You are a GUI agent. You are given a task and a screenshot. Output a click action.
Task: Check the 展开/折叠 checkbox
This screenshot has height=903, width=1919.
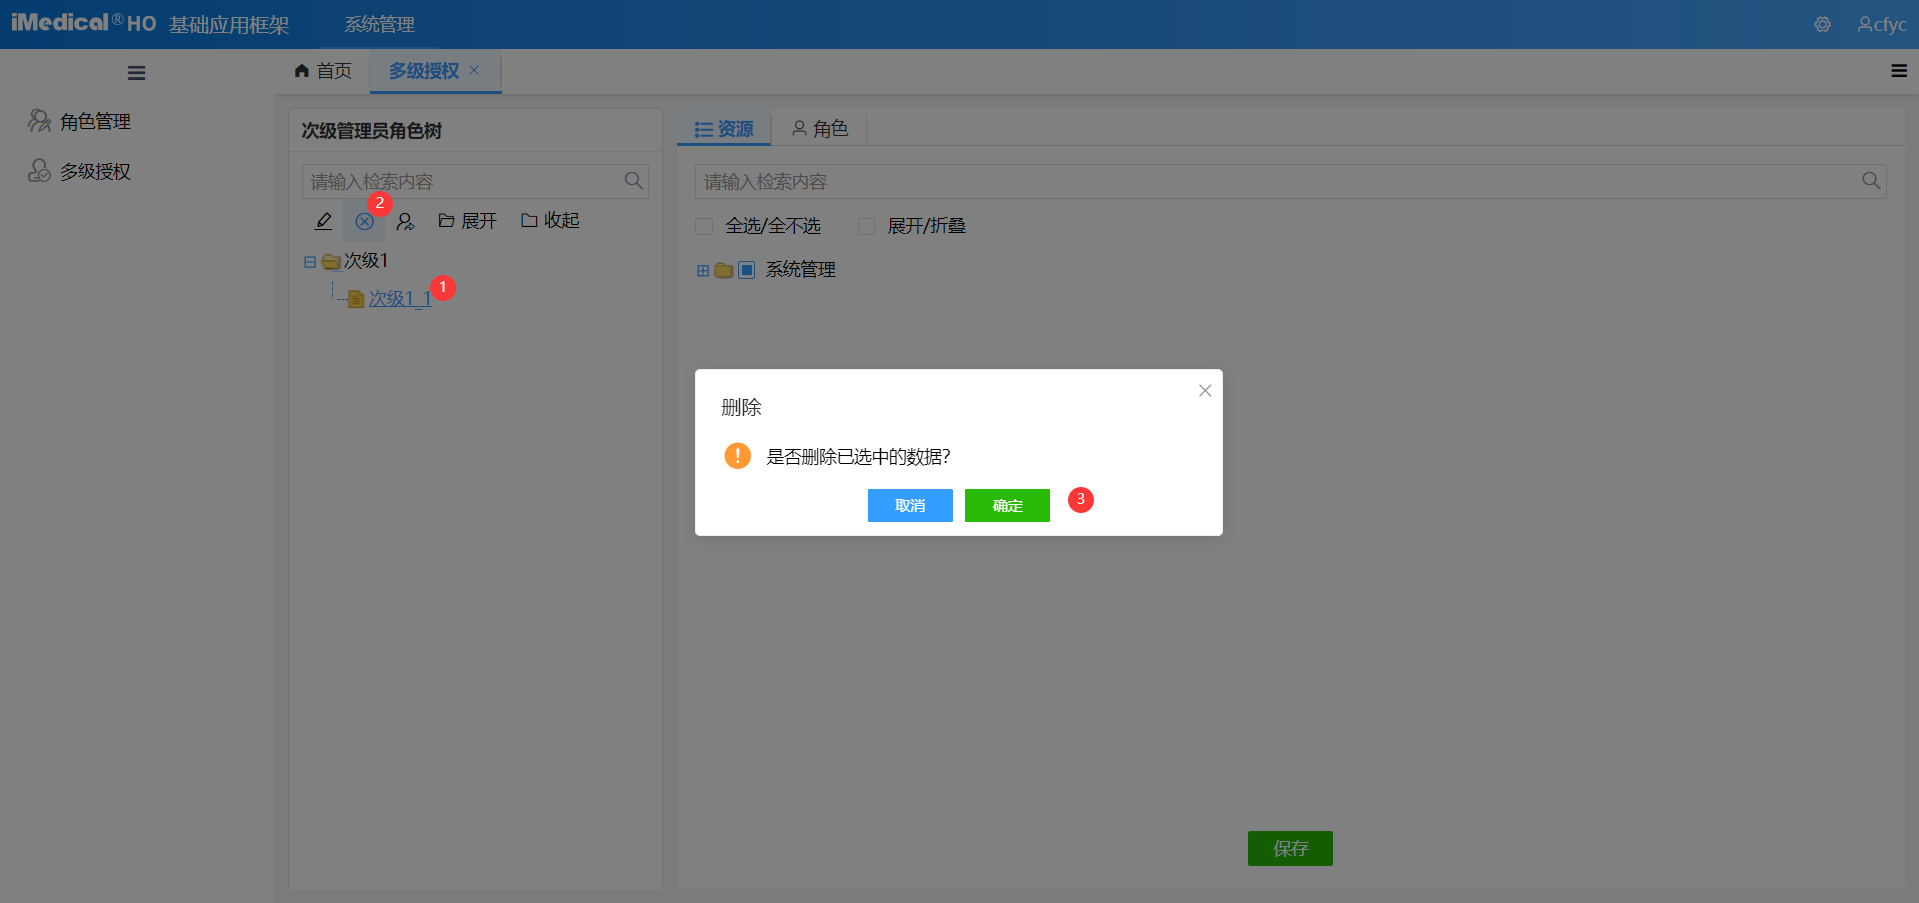coord(866,226)
